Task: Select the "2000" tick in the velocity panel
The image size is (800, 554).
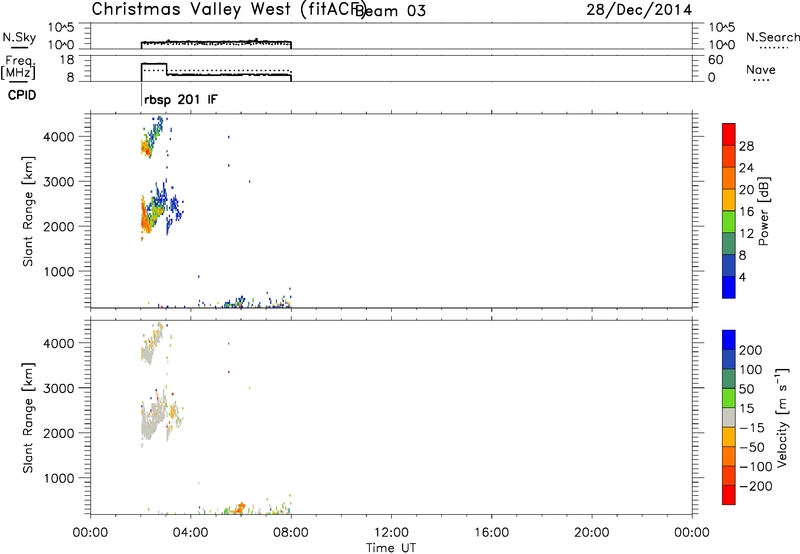Action: pos(59,433)
